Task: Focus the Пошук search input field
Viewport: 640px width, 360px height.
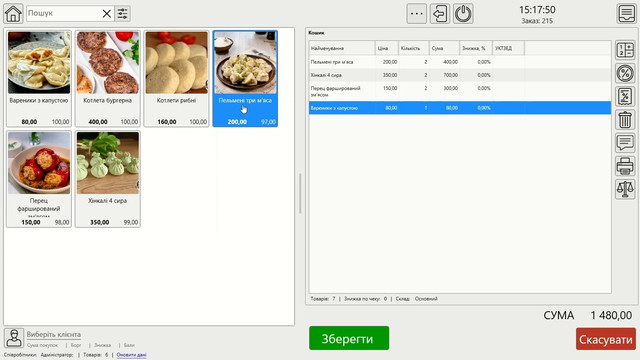Action: pyautogui.click(x=64, y=13)
